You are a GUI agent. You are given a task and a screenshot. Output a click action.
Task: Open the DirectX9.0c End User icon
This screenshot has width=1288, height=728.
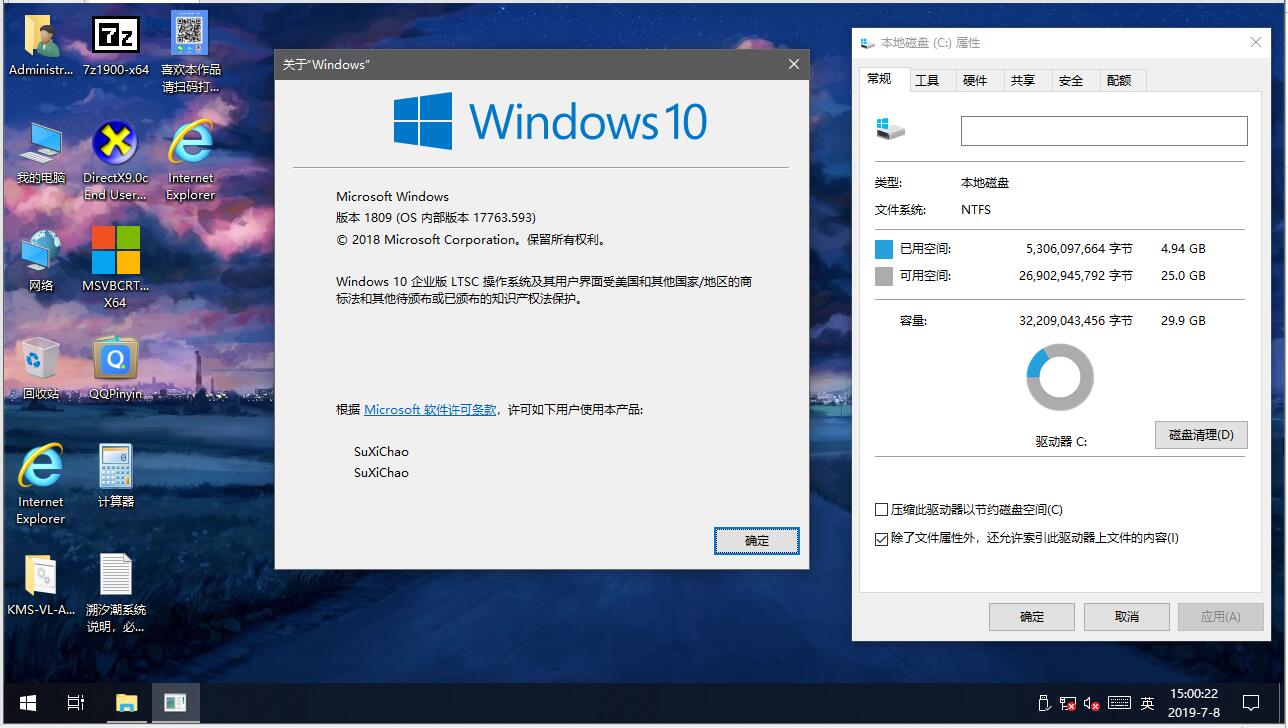(115, 161)
